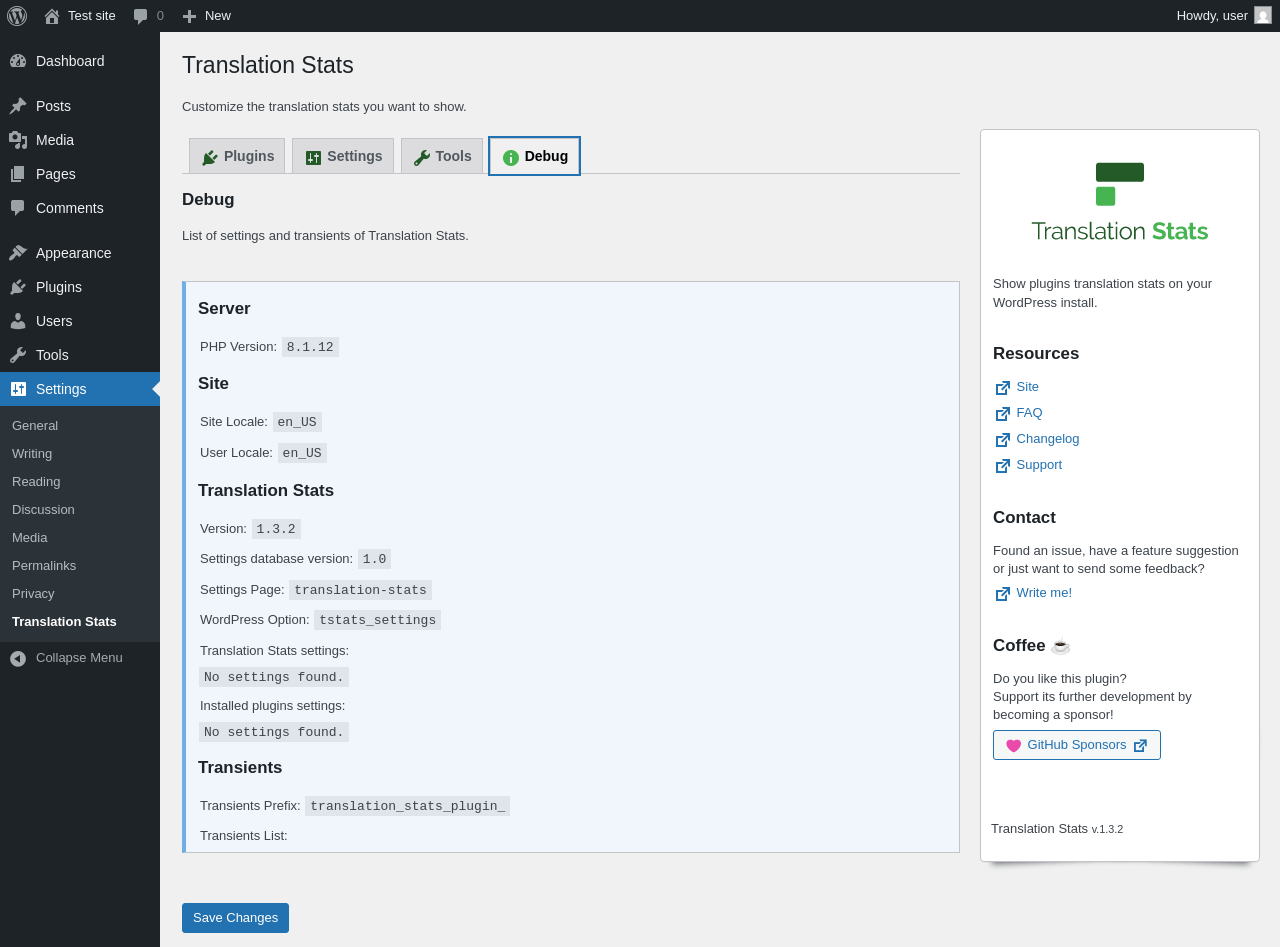The image size is (1280, 947).
Task: Select the Debug tab
Action: tap(535, 156)
